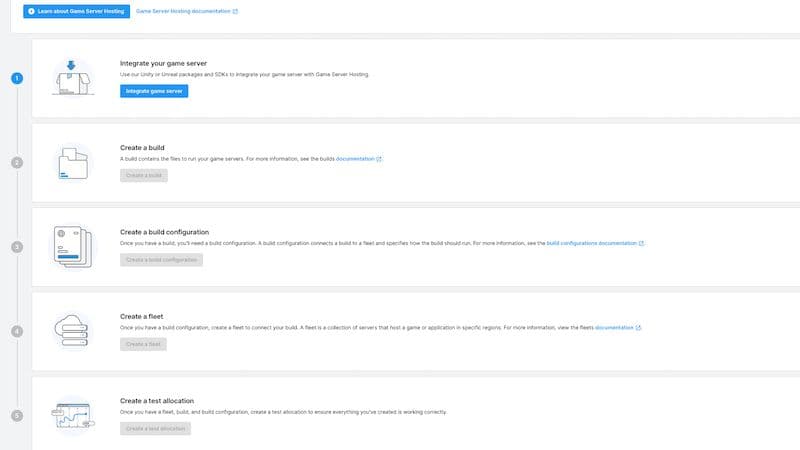Click Learn about Game Server Hosting button
This screenshot has height=450, width=800.
pyautogui.click(x=77, y=11)
